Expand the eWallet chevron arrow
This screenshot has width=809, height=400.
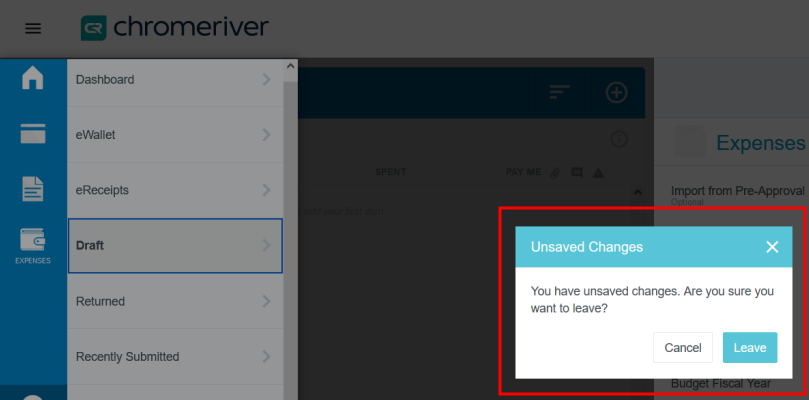(x=266, y=134)
